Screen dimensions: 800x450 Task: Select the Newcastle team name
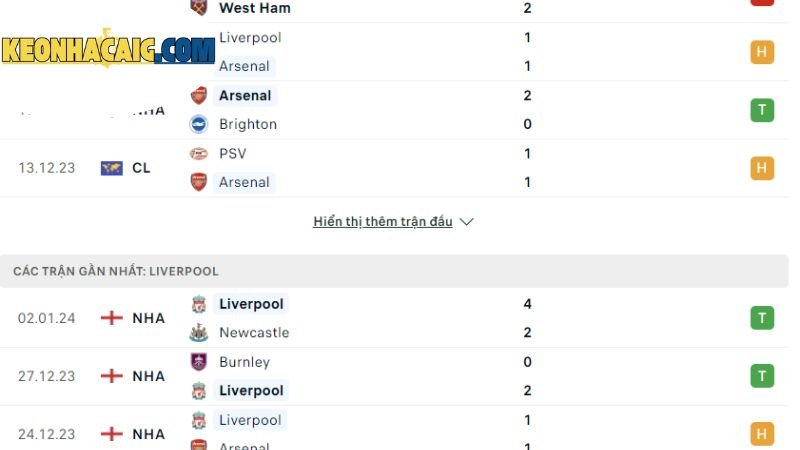coord(254,333)
